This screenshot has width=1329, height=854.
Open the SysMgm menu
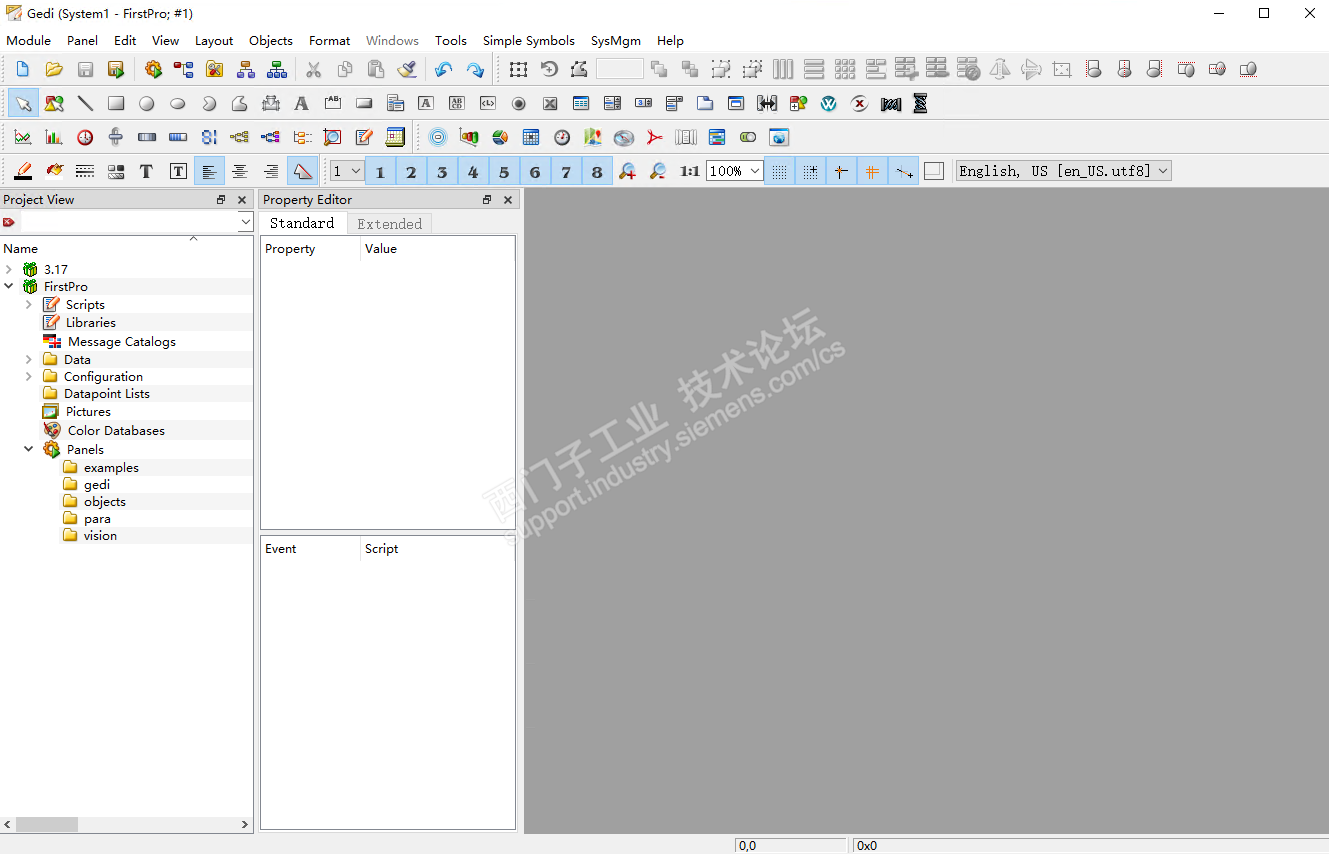point(616,41)
